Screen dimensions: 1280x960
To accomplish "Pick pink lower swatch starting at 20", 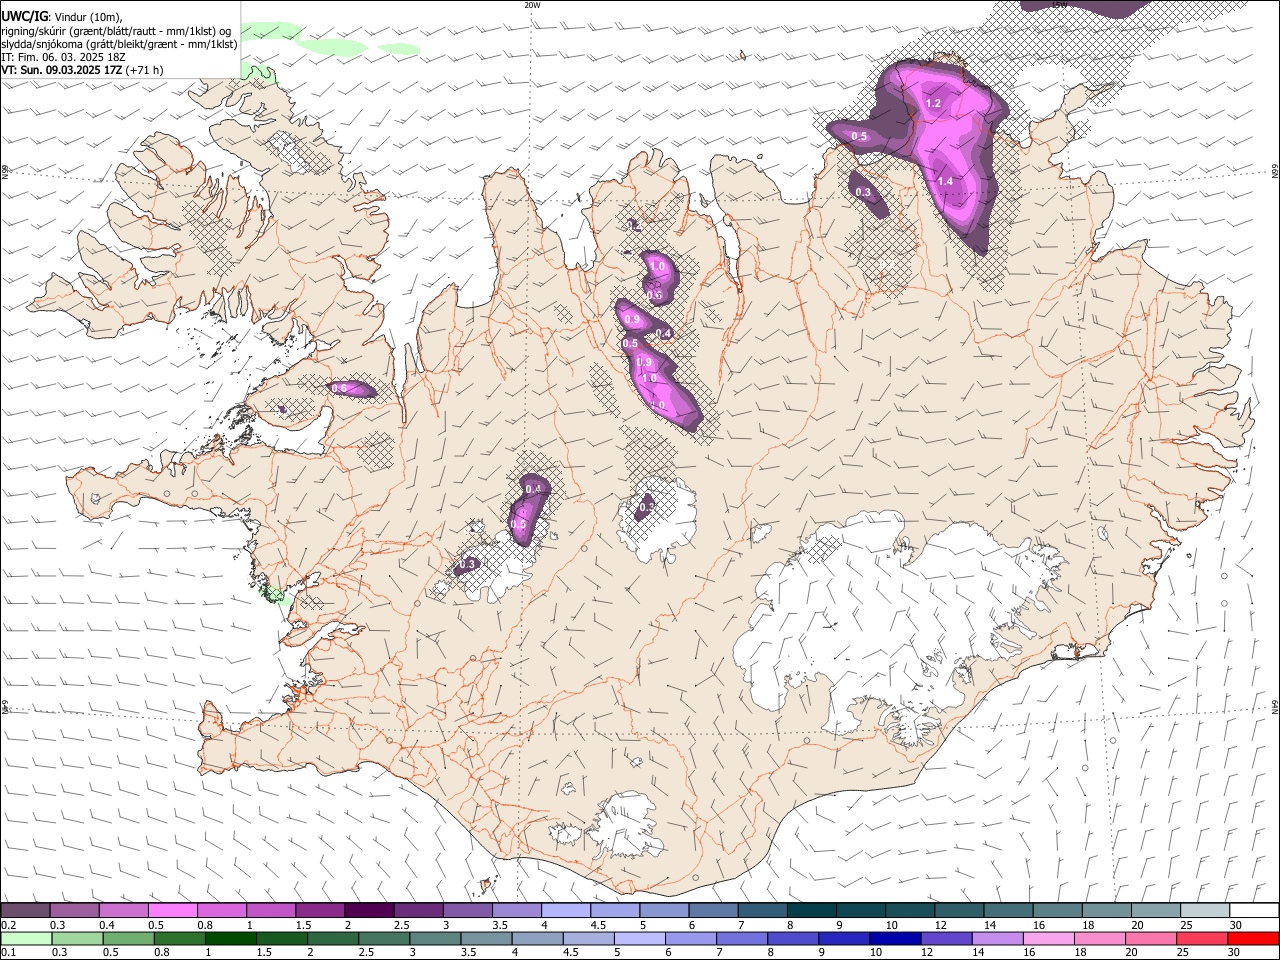I will pos(1150,938).
